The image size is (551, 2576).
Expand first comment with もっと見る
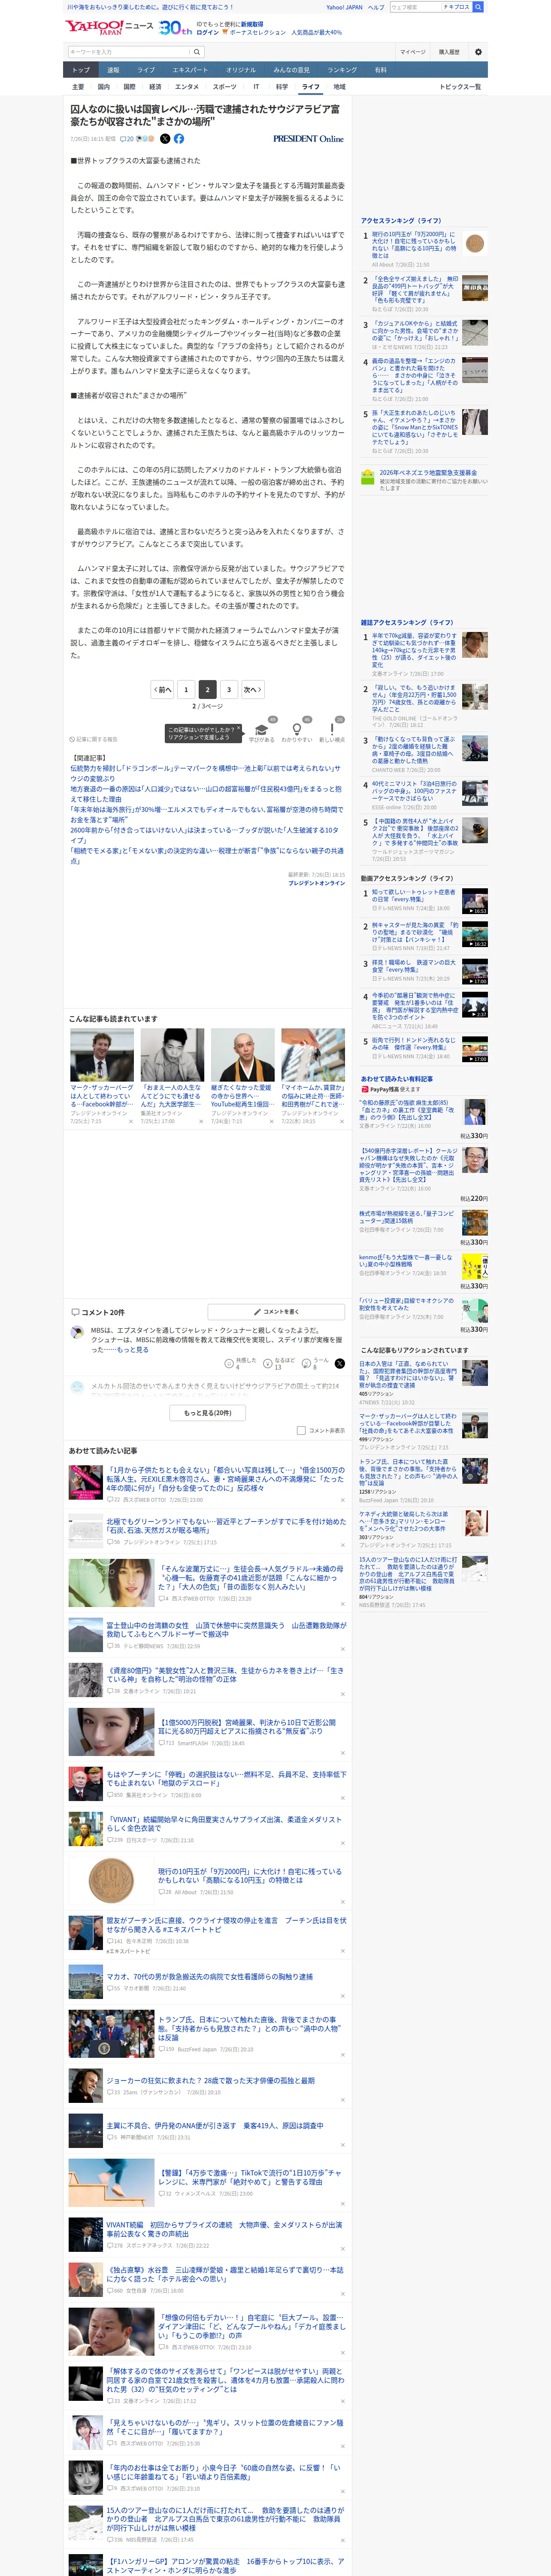(x=133, y=1350)
